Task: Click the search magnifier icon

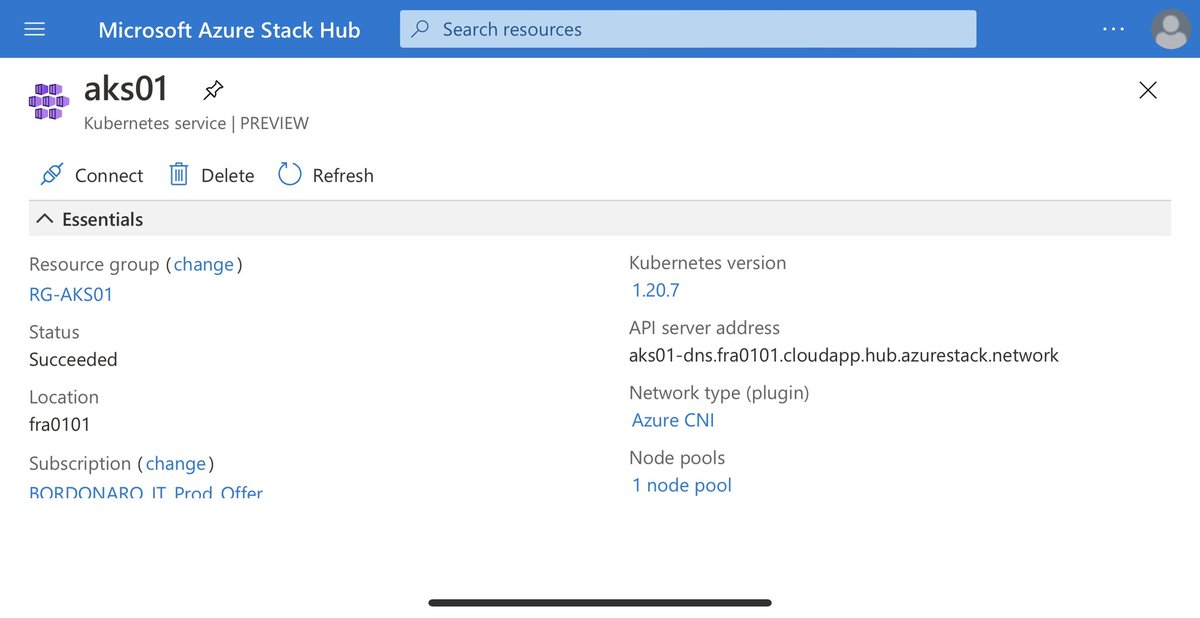Action: [x=420, y=29]
